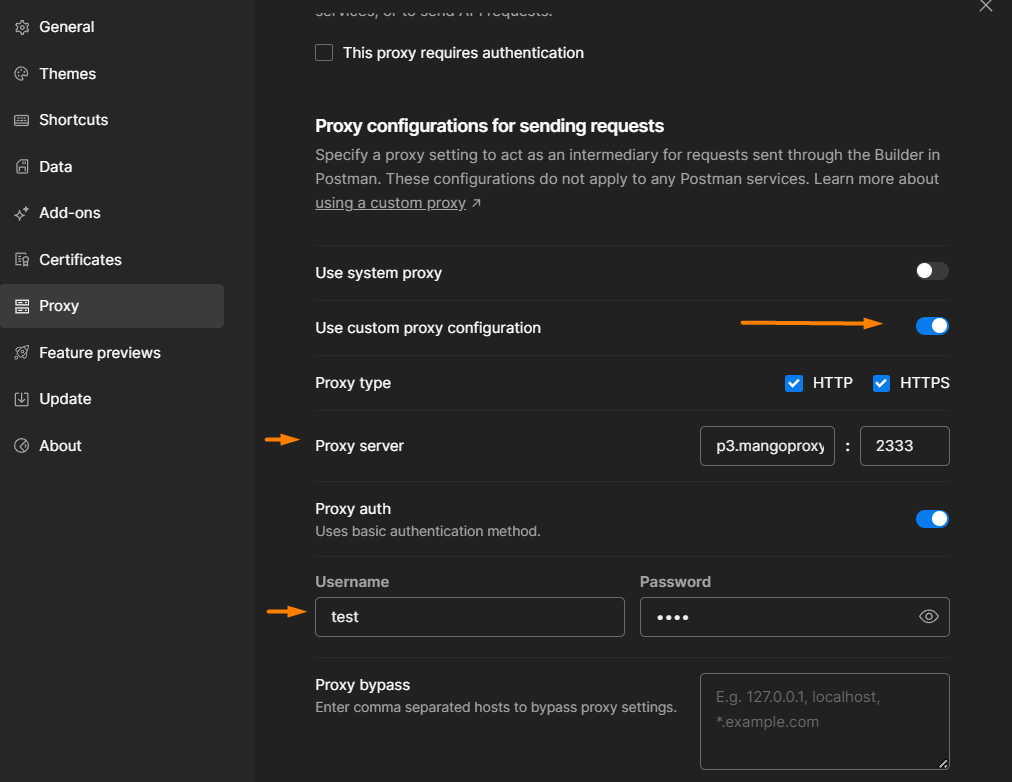The image size is (1012, 782).
Task: Click the Themes palette icon
Action: 22,74
